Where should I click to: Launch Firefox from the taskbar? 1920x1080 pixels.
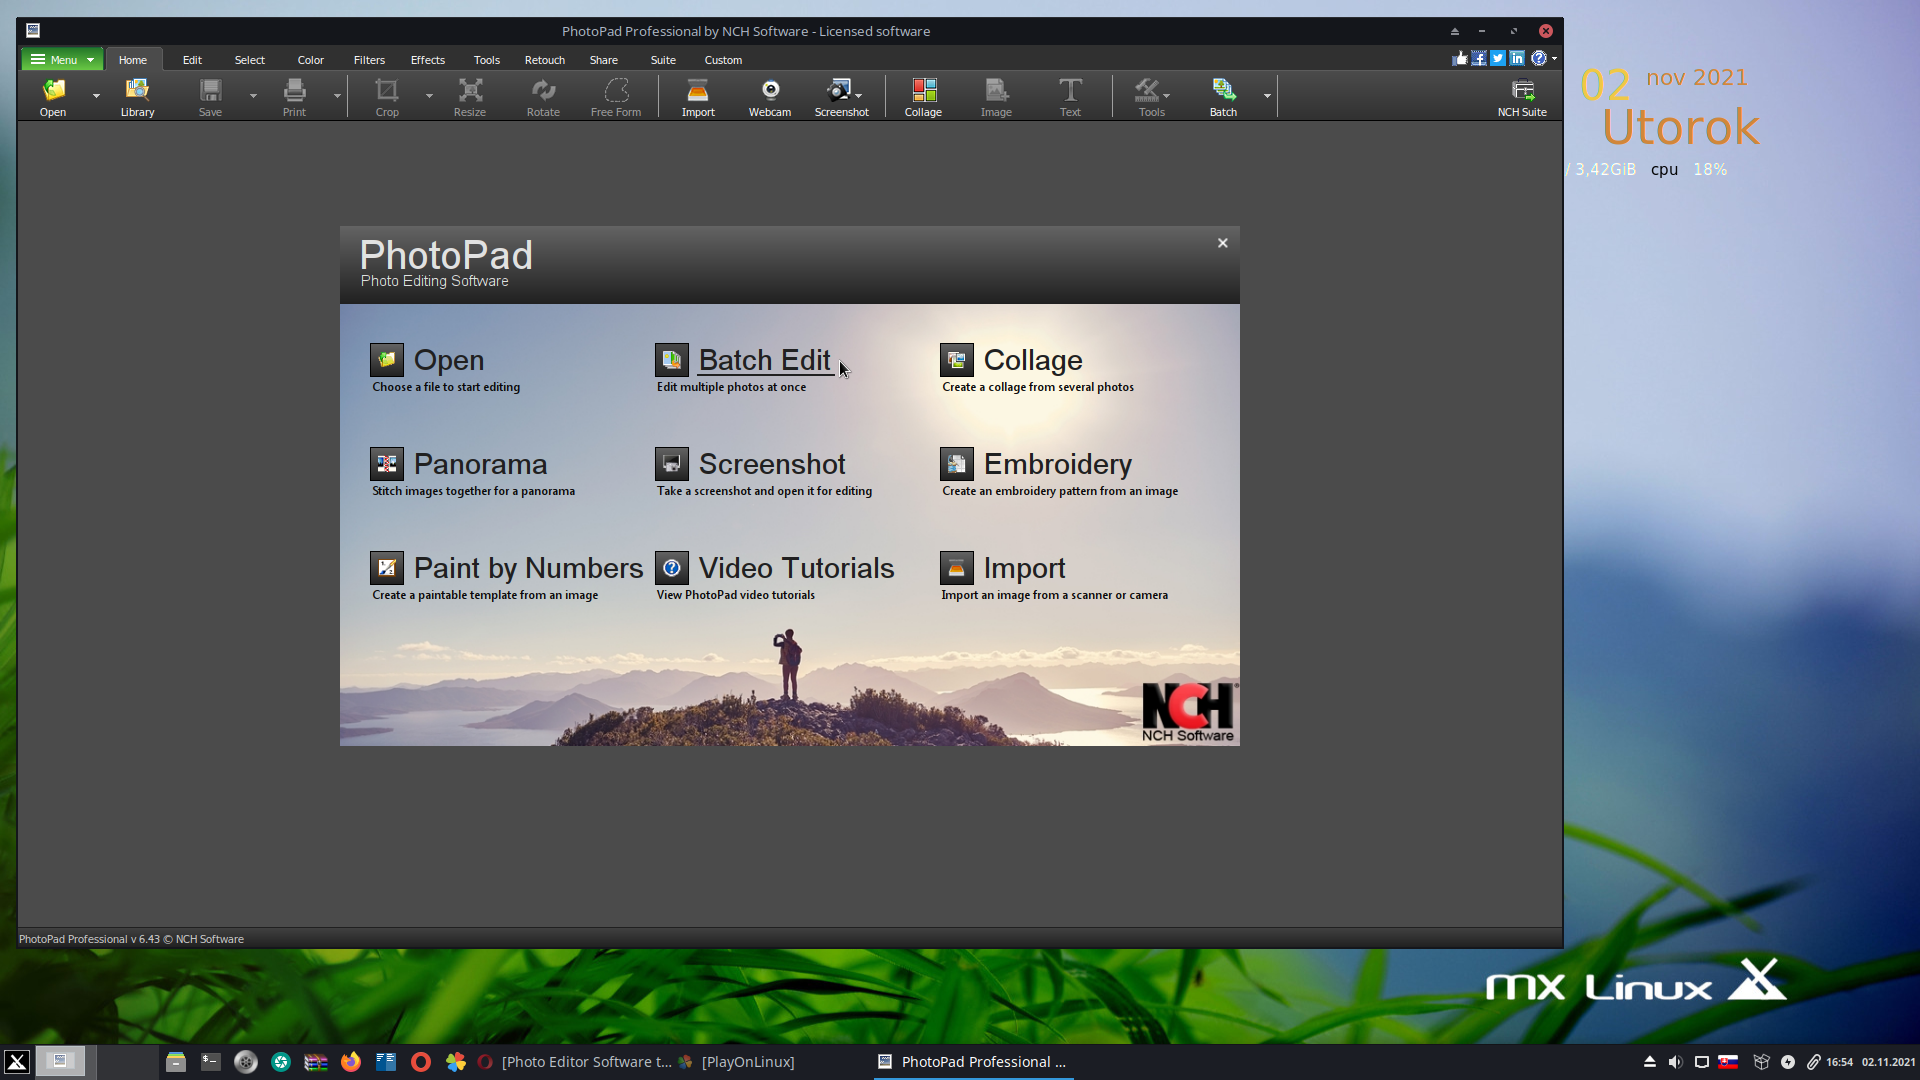[351, 1062]
